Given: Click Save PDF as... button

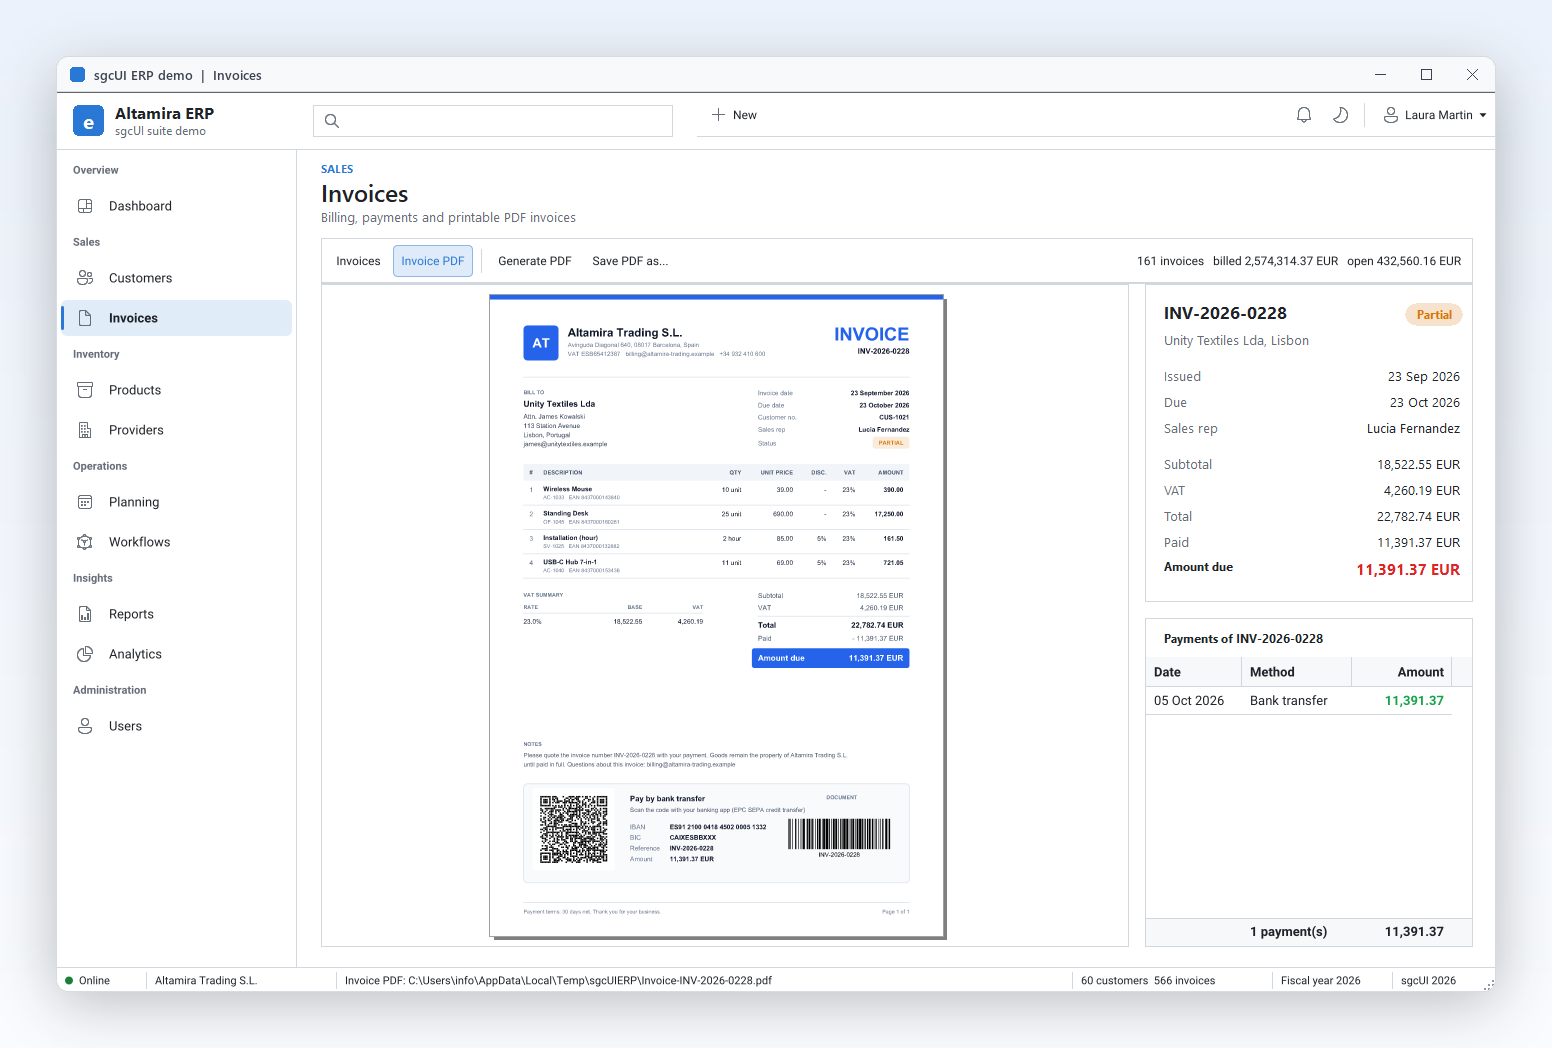Looking at the screenshot, I should (x=630, y=261).
